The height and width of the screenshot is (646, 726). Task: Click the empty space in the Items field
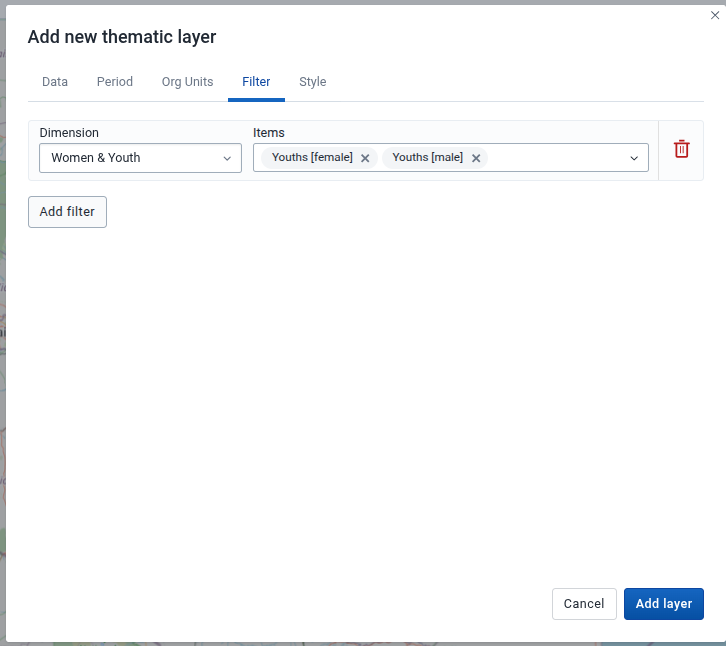click(555, 158)
